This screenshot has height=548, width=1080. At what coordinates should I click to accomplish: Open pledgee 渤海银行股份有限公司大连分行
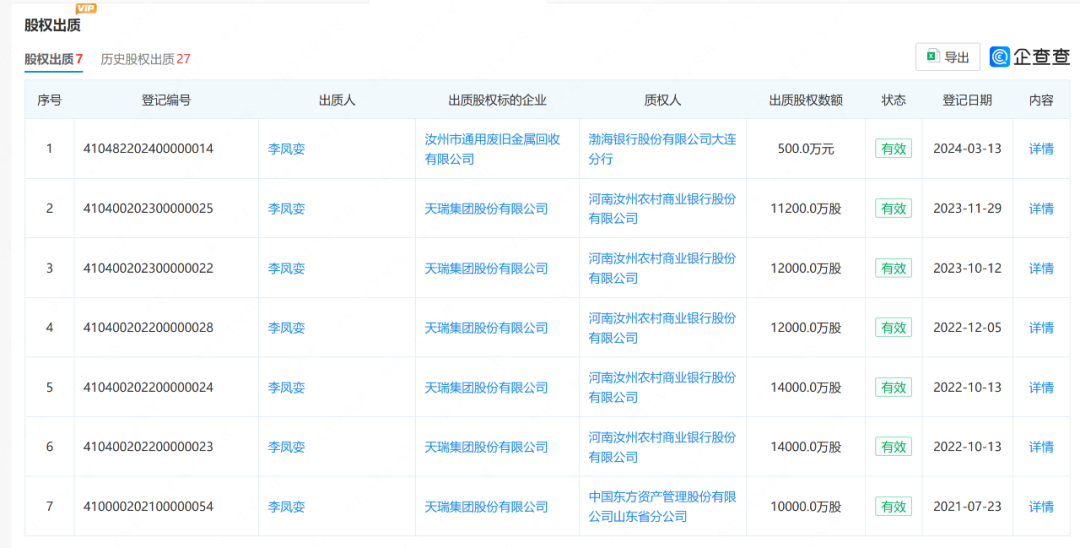tap(662, 149)
